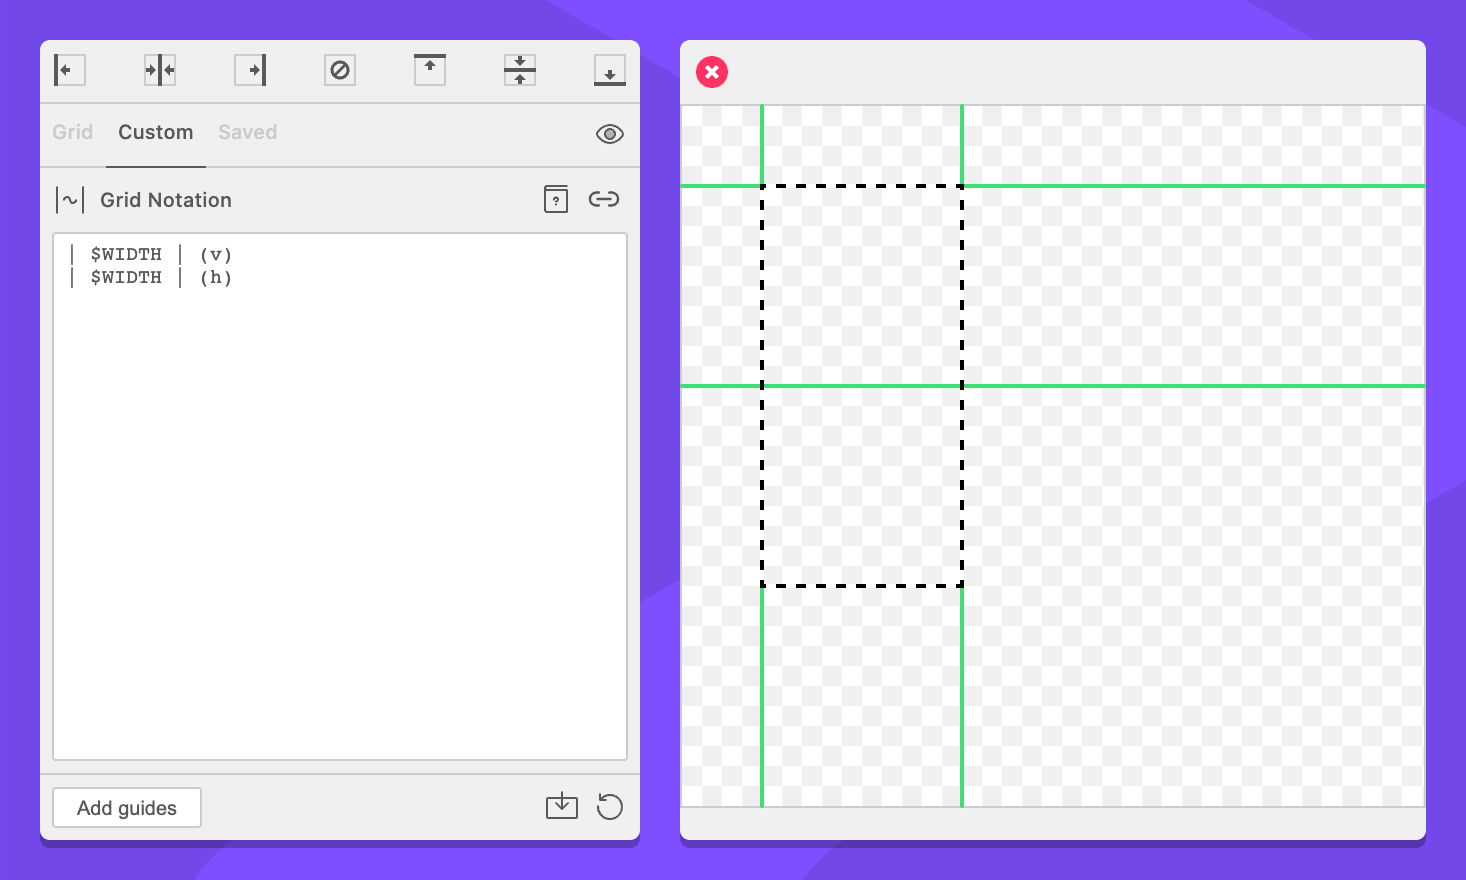Switch to the Grid tab
The image size is (1466, 880).
coord(73,132)
